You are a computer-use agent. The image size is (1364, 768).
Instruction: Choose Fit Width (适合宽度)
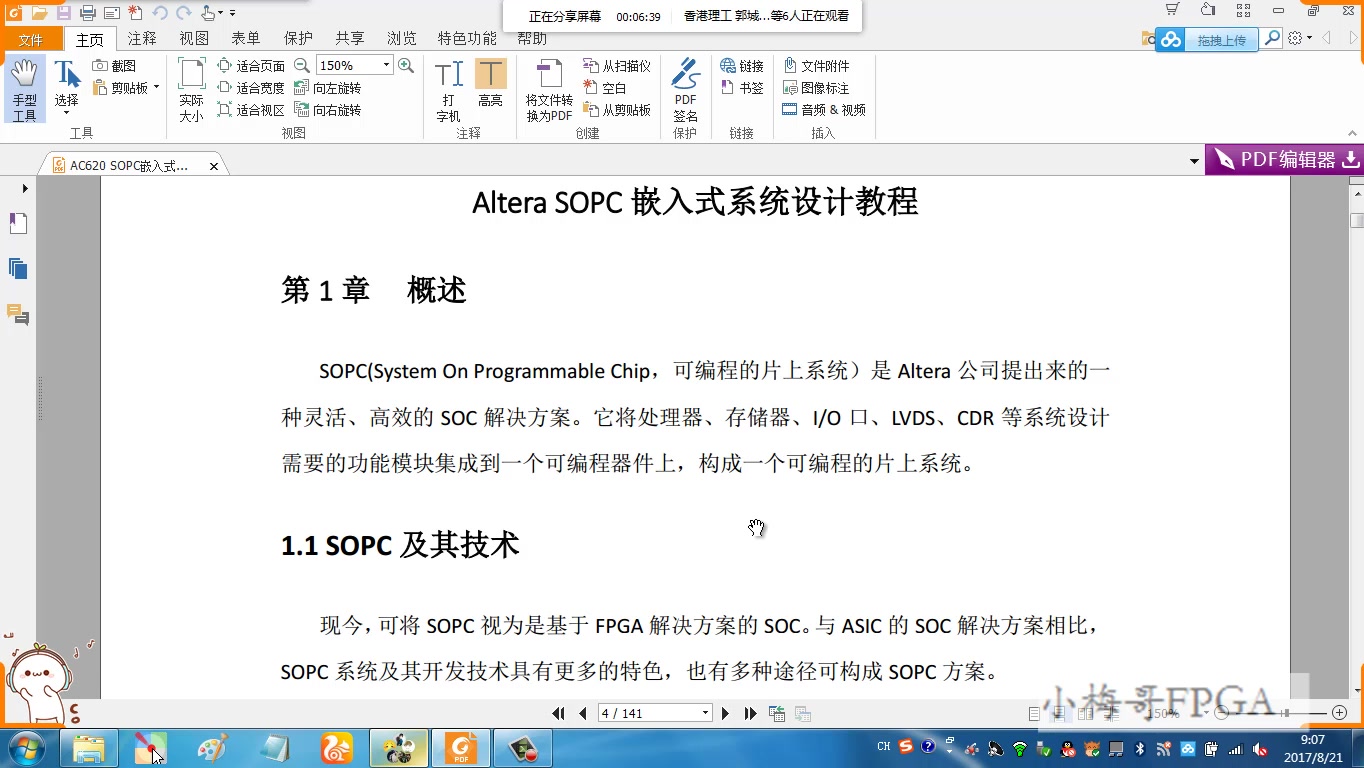coord(252,88)
